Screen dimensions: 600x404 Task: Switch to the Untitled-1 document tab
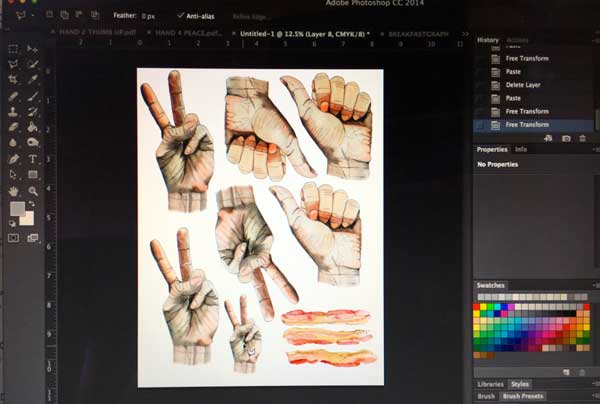pos(305,34)
